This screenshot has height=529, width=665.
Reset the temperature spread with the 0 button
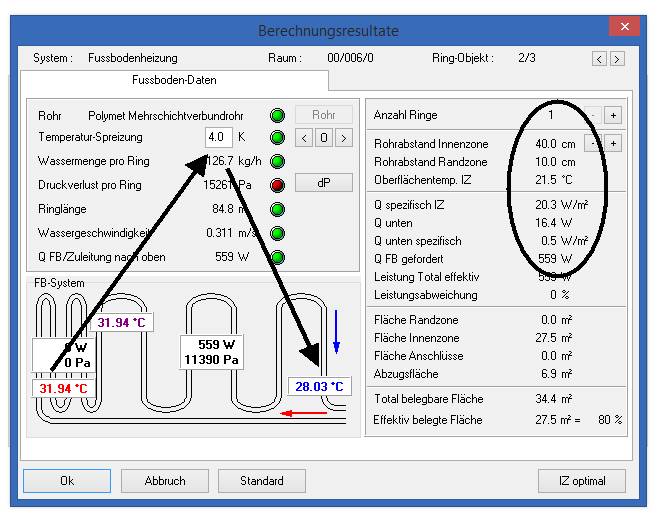coord(324,137)
